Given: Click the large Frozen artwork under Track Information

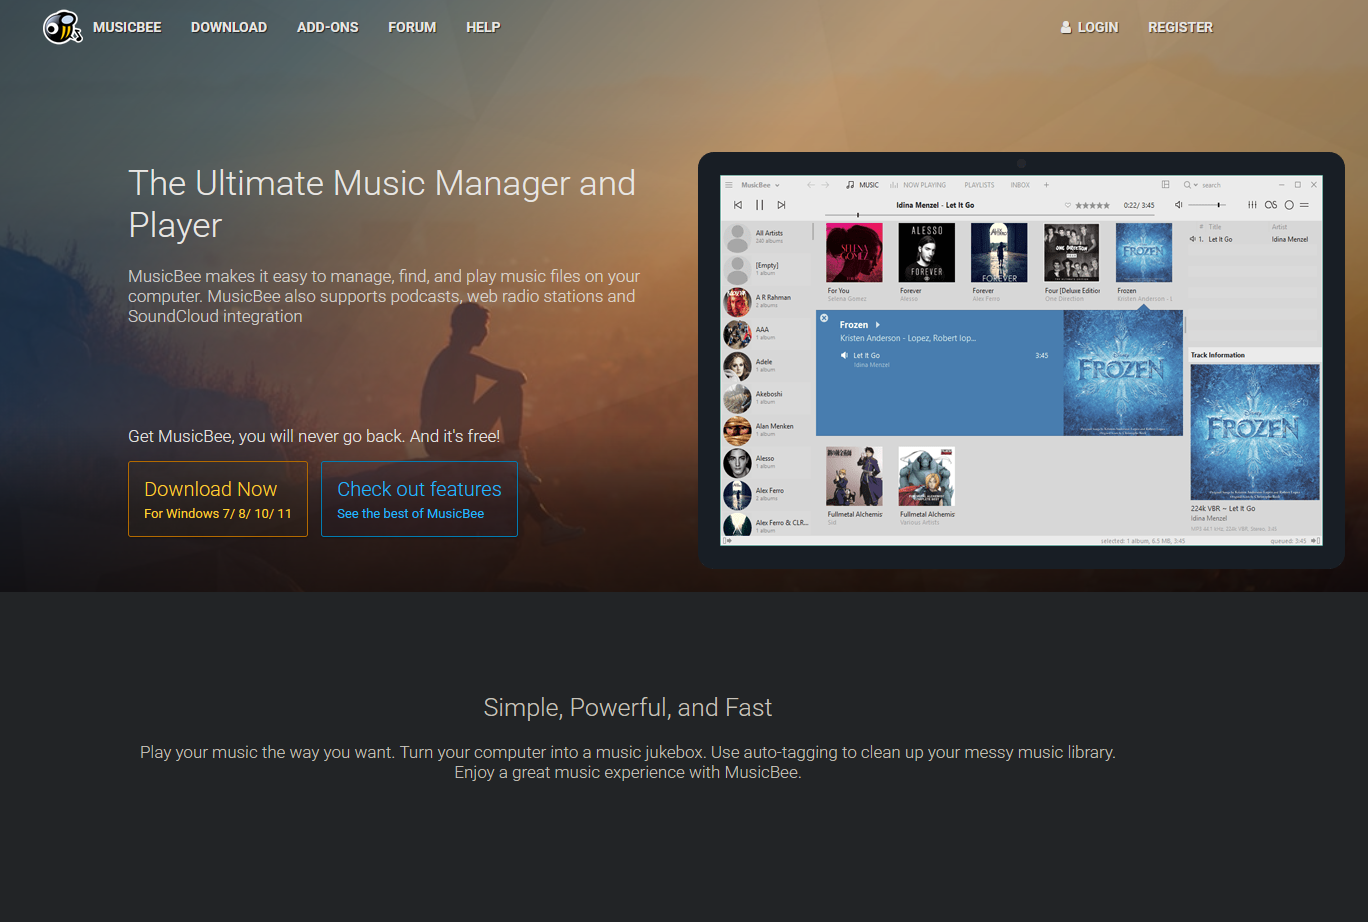Looking at the screenshot, I should (x=1255, y=432).
